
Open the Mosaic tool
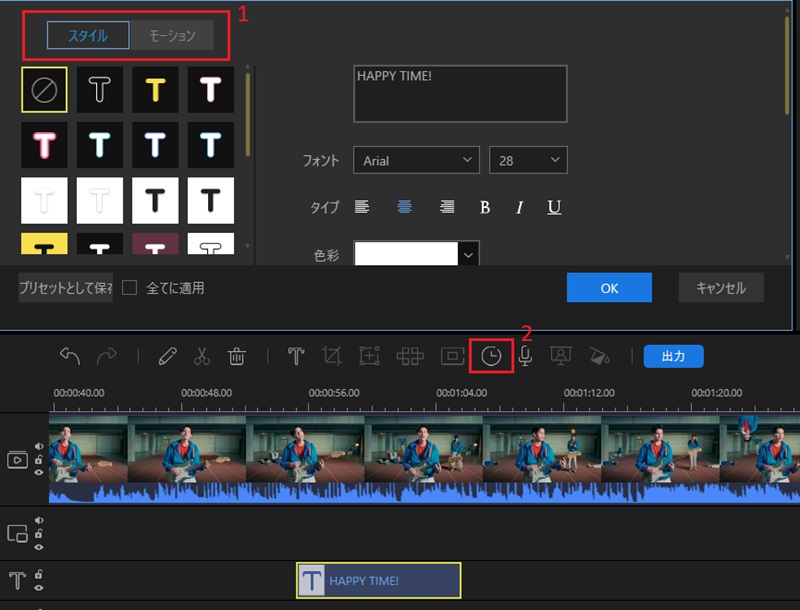tap(410, 356)
